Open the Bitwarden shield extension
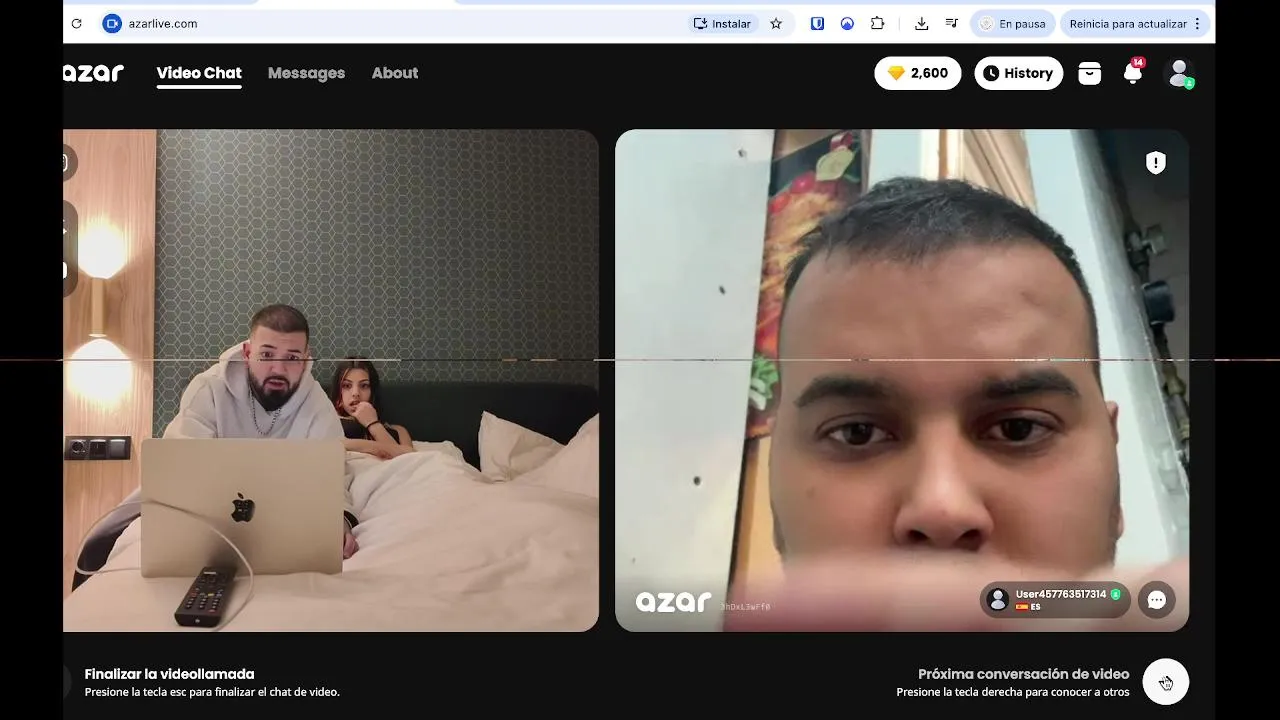Screen dimensions: 1280x720 pyautogui.click(x=817, y=23)
